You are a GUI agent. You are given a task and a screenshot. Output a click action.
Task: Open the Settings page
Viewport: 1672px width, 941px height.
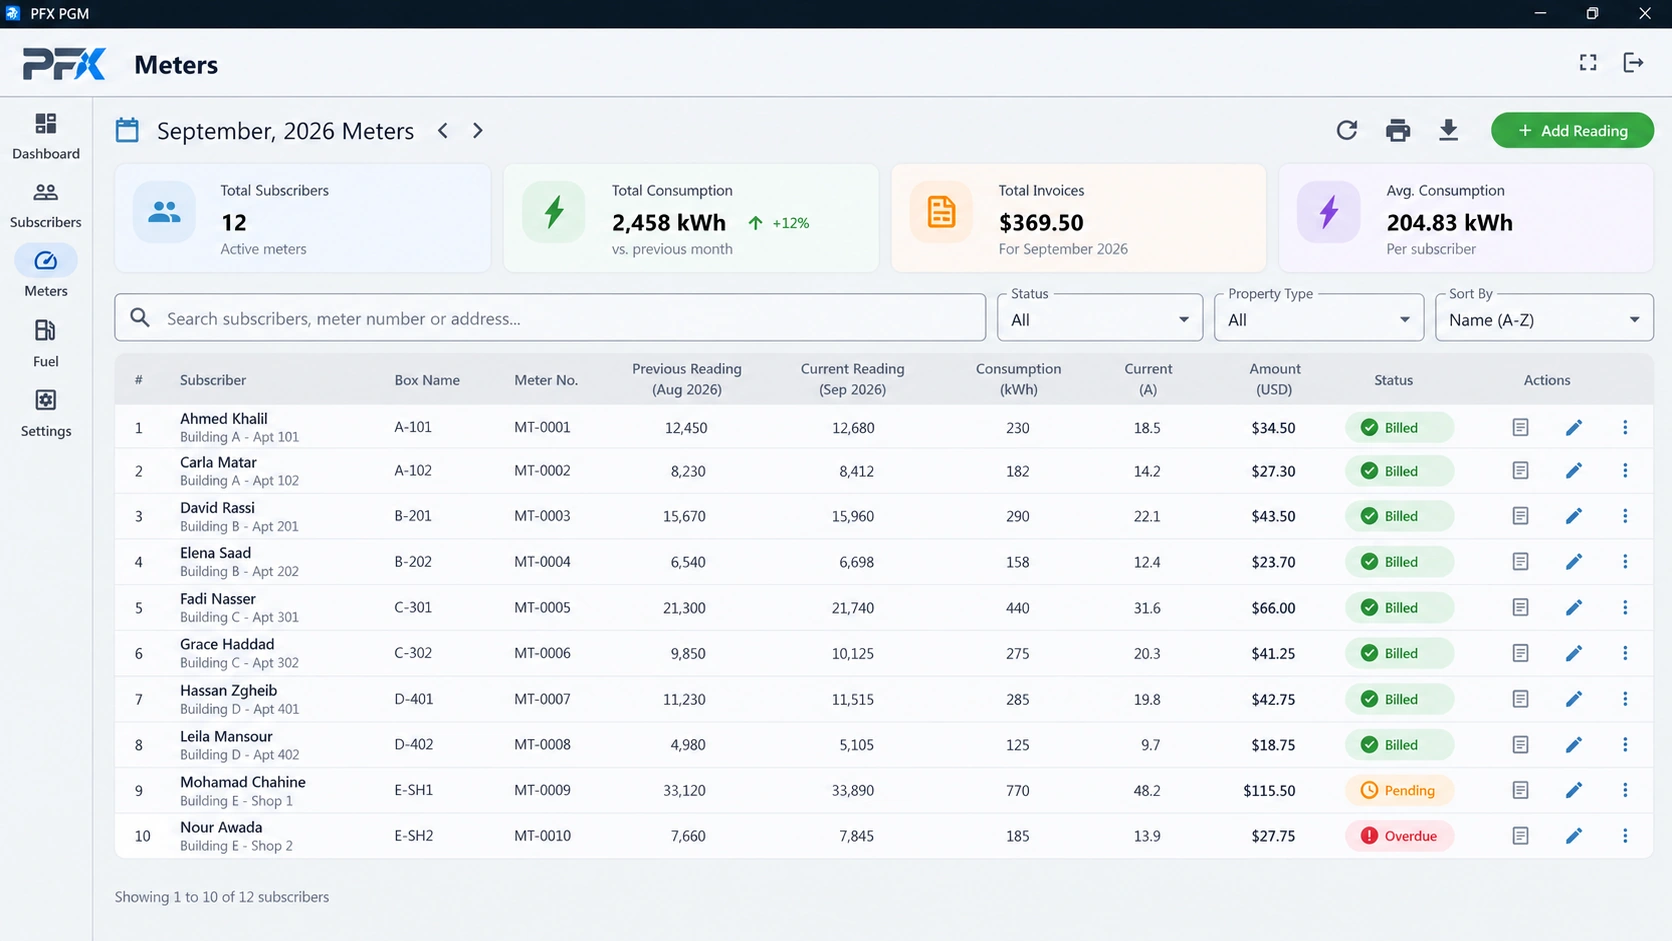[x=46, y=413]
